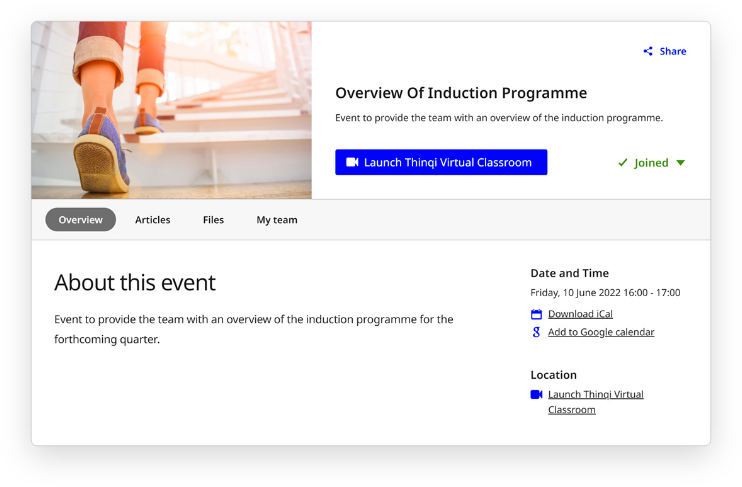This screenshot has width=742, height=487.
Task: Click the About this event heading
Action: [135, 282]
